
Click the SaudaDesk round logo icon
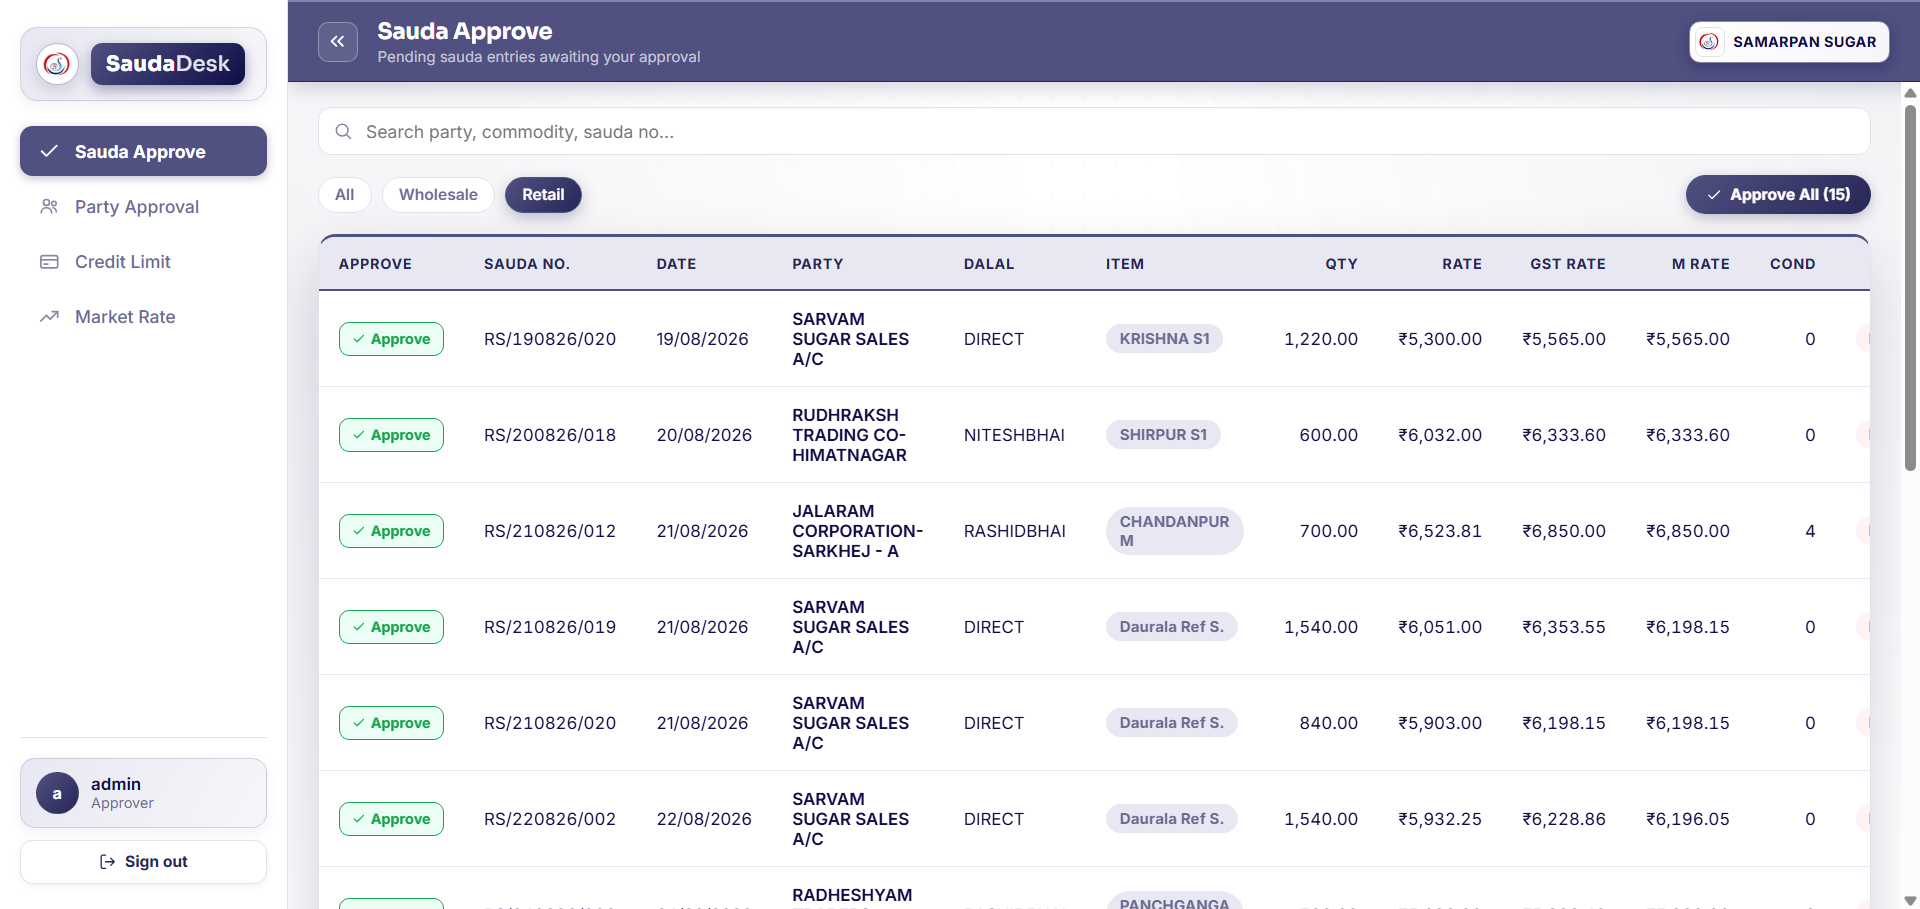click(57, 64)
